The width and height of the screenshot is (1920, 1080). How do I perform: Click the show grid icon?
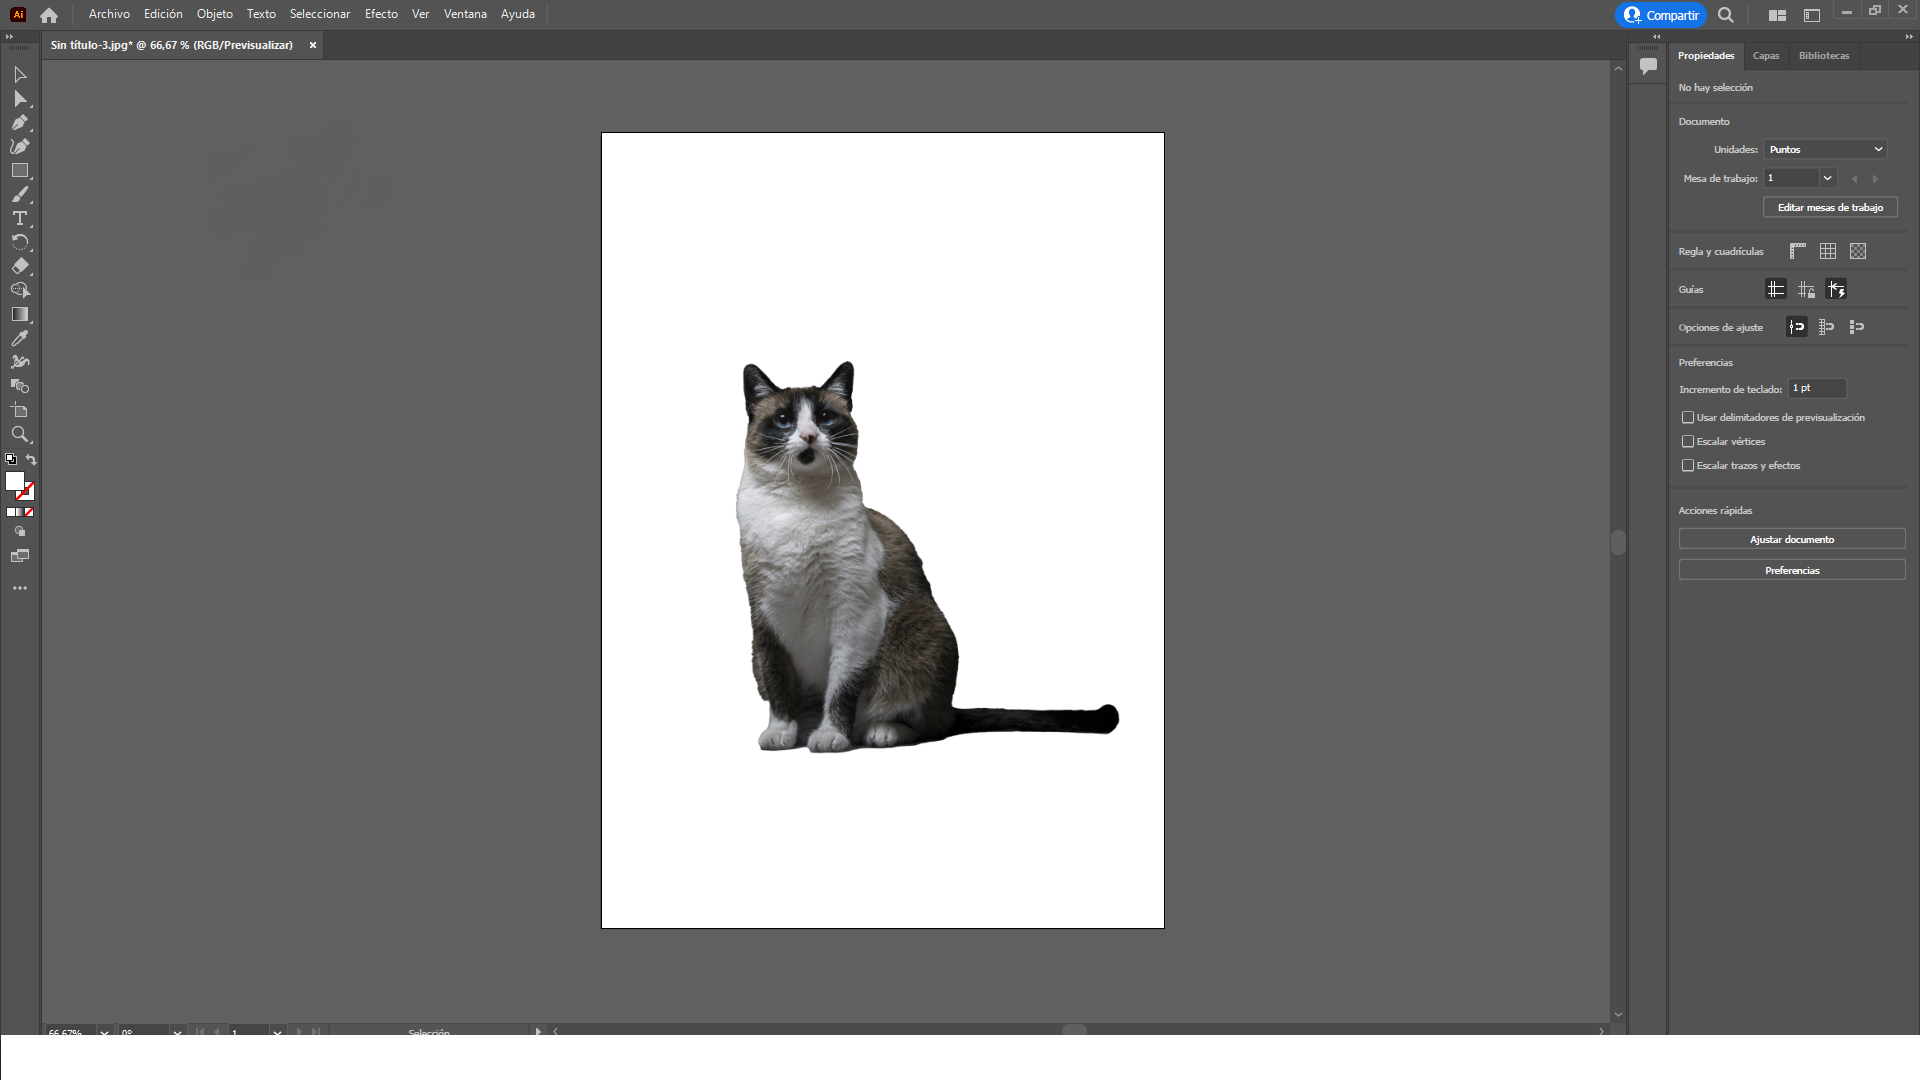pos(1828,251)
